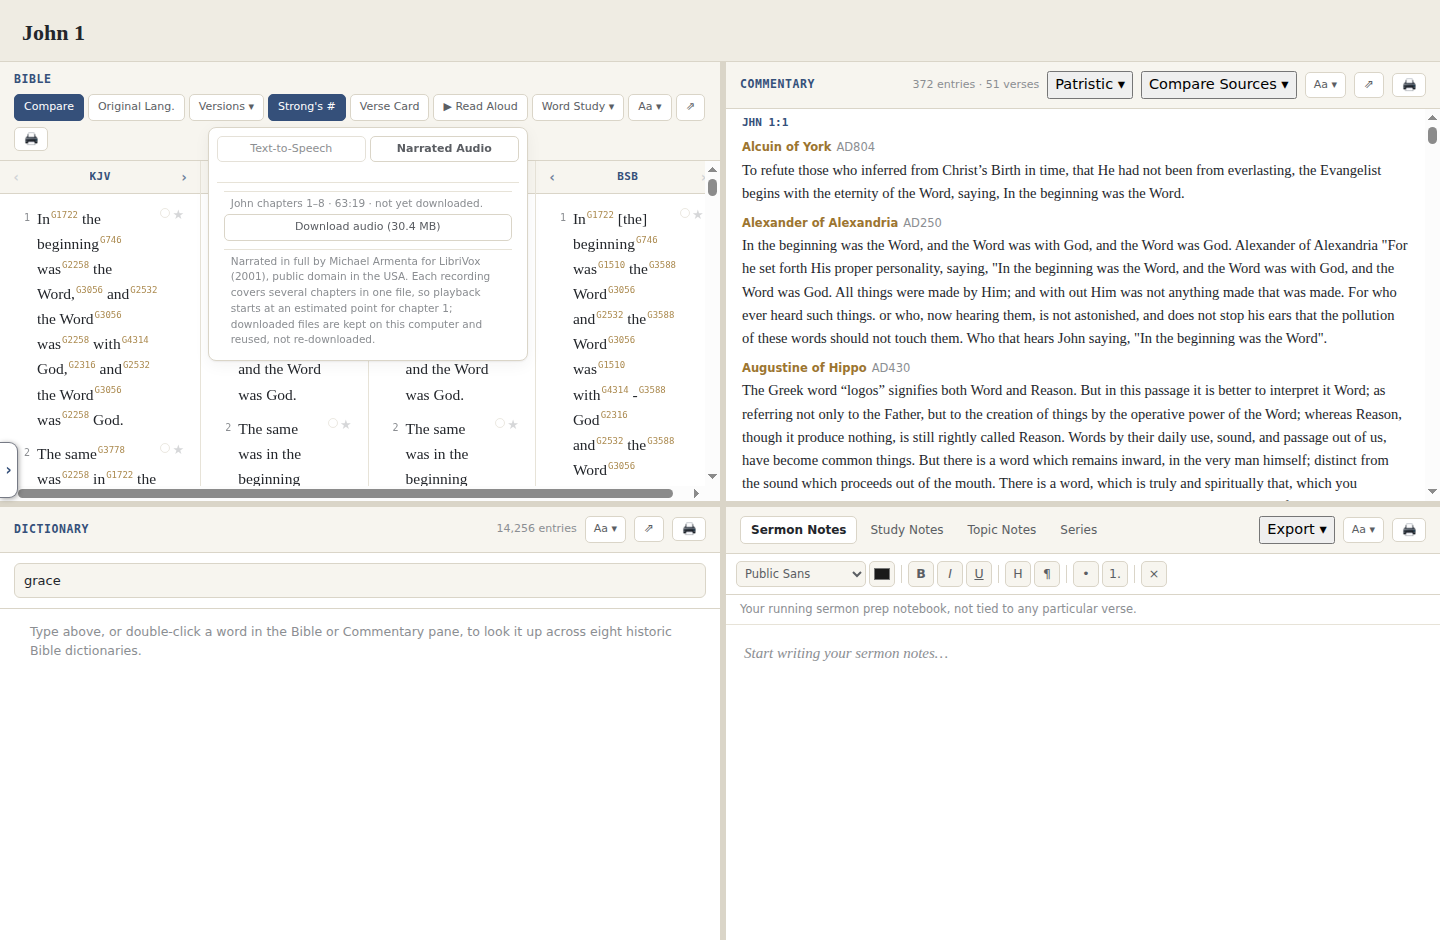
Task: Insert a numbered list
Action: coord(1115,574)
